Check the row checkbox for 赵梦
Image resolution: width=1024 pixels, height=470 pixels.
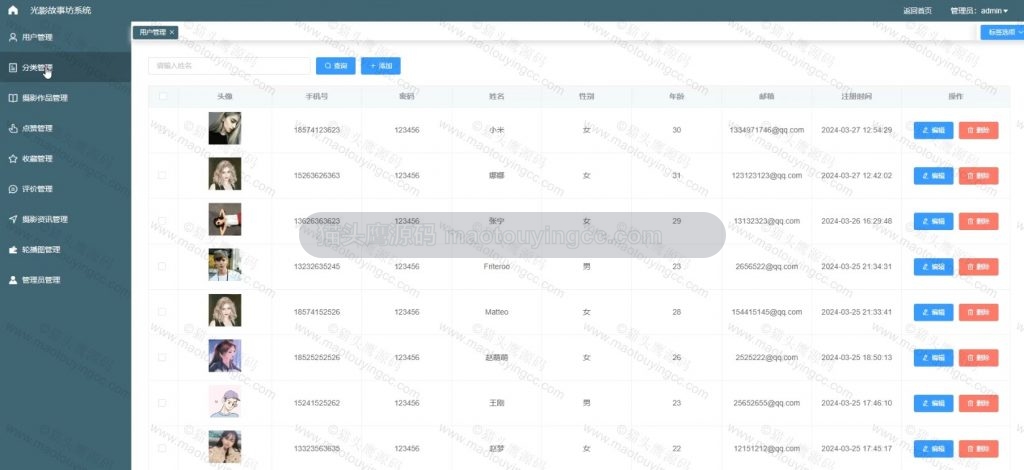(162, 448)
